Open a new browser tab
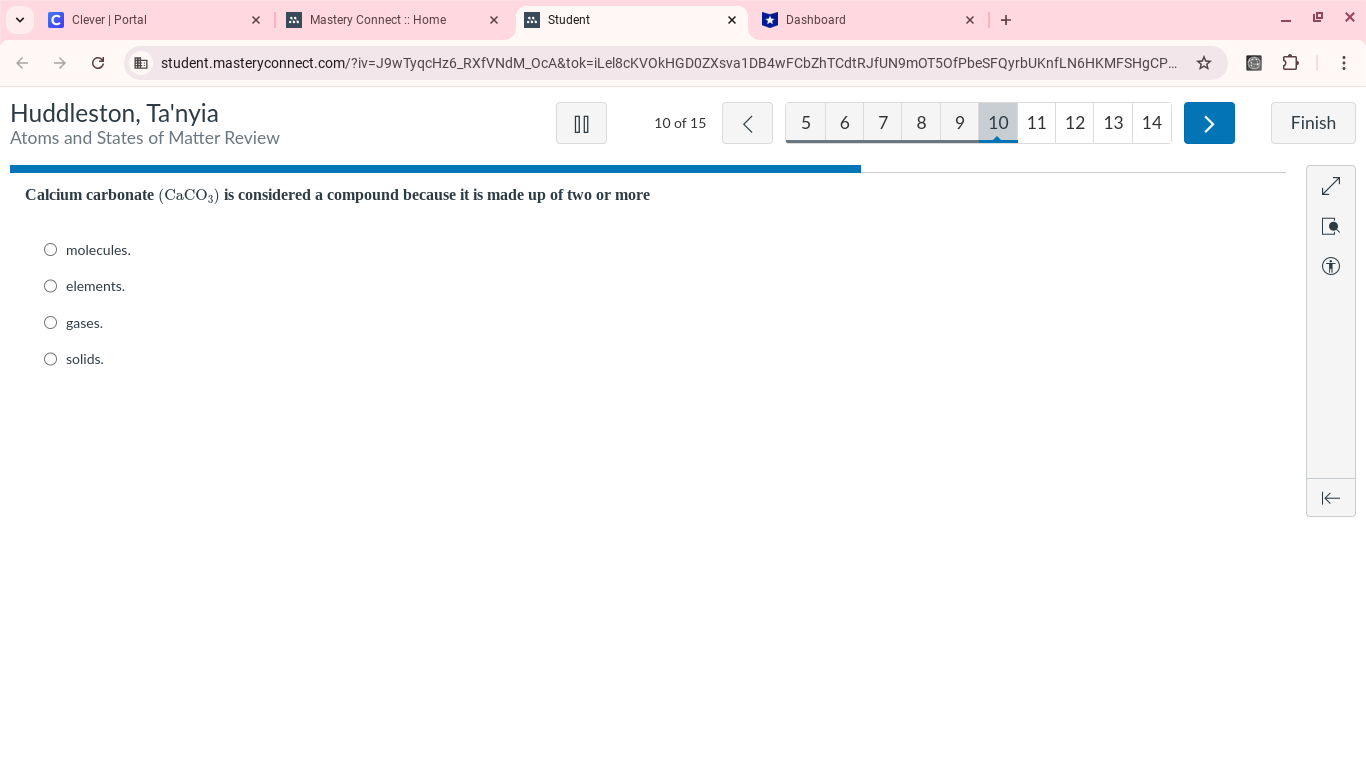 [x=1006, y=20]
